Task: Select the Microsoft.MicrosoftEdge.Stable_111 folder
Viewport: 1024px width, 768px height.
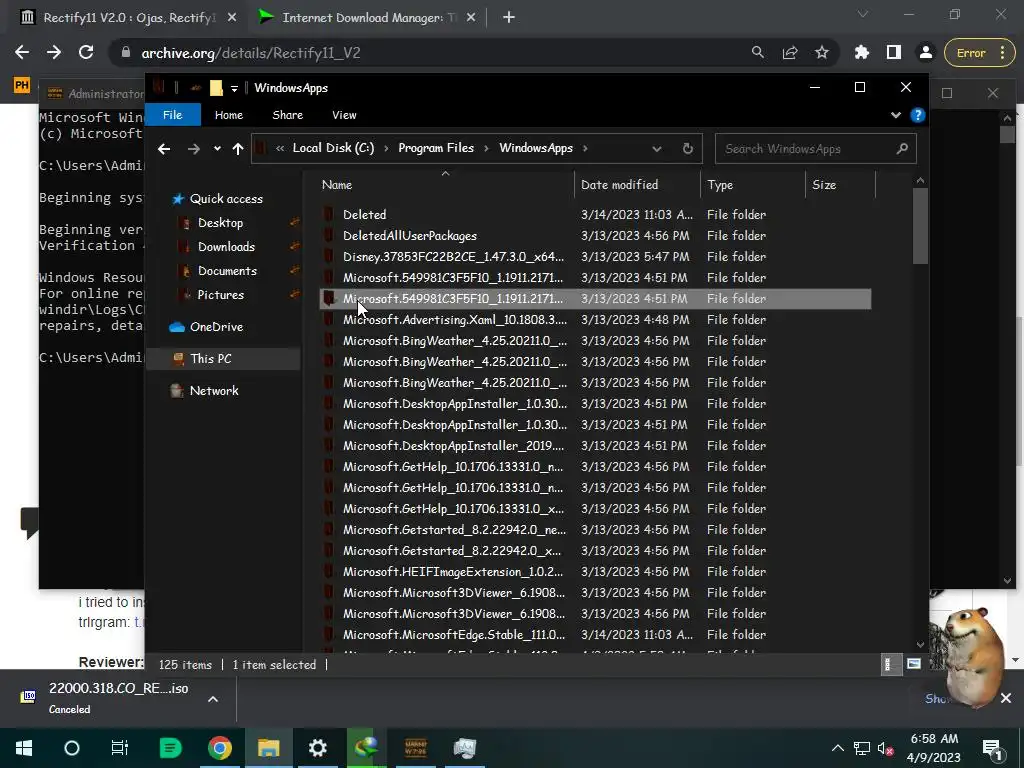Action: tap(595, 634)
